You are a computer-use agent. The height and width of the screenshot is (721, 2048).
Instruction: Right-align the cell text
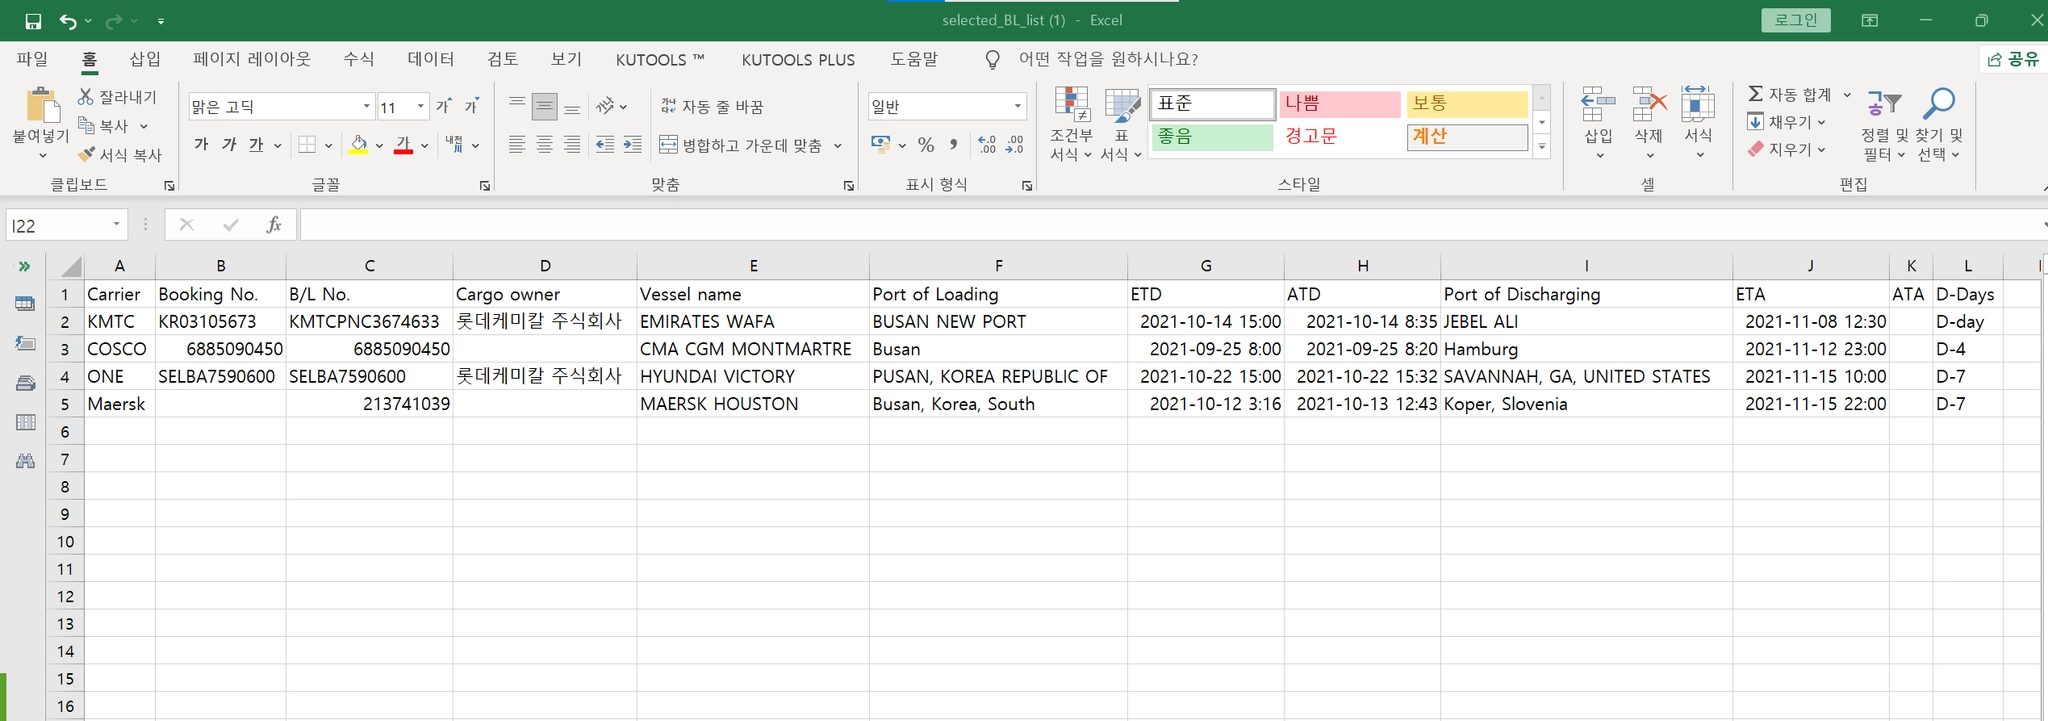pos(572,145)
